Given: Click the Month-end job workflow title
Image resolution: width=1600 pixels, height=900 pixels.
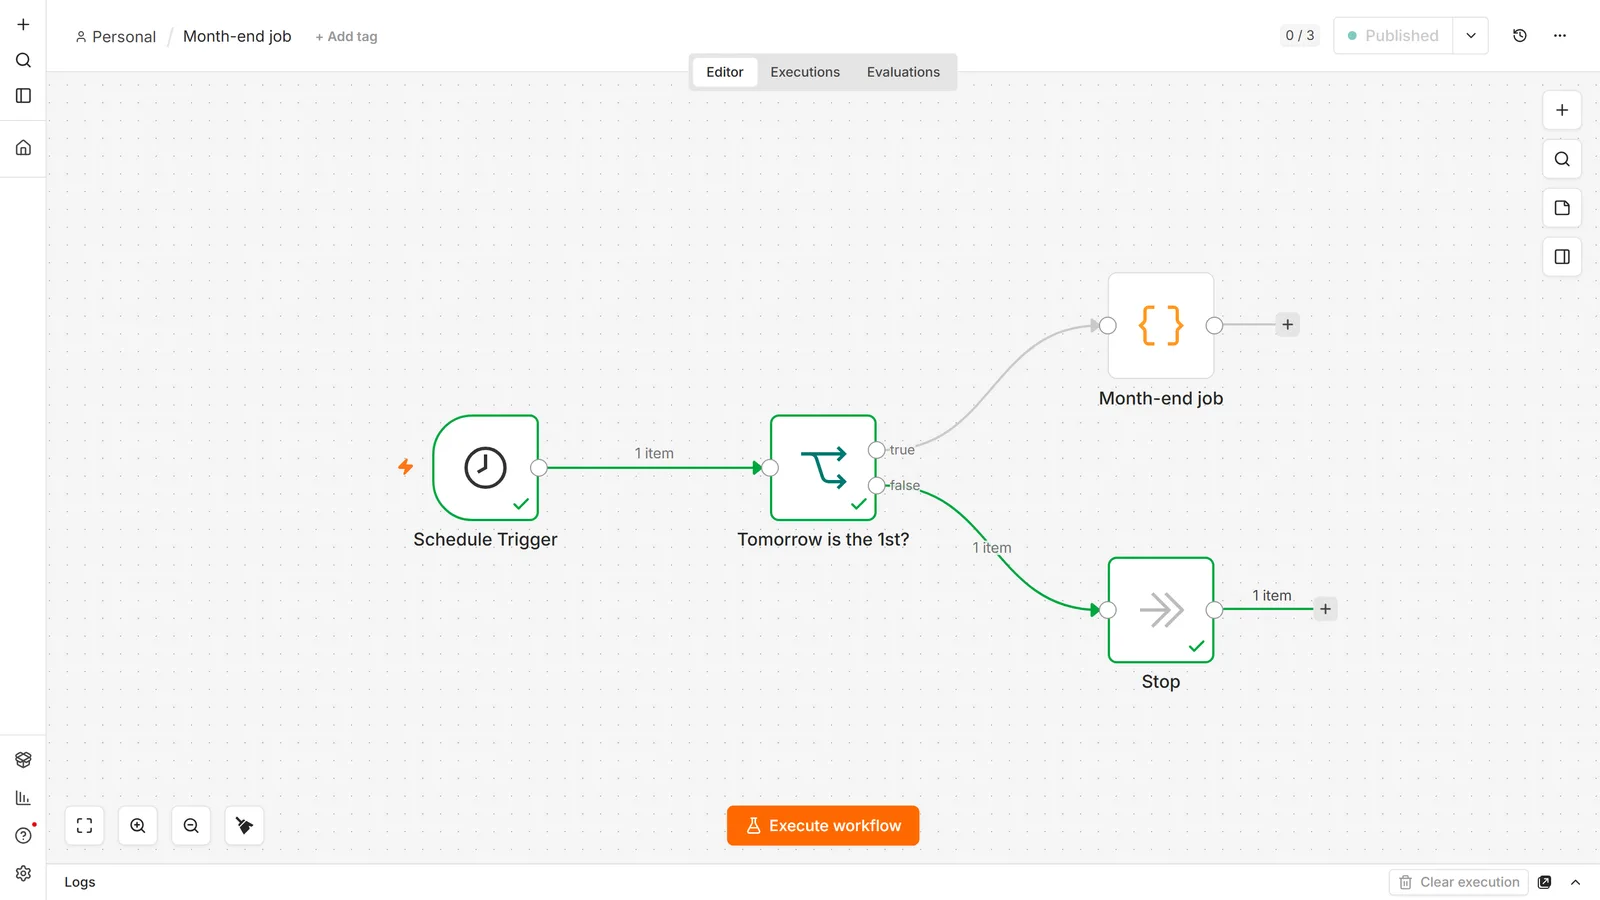Looking at the screenshot, I should tap(237, 36).
